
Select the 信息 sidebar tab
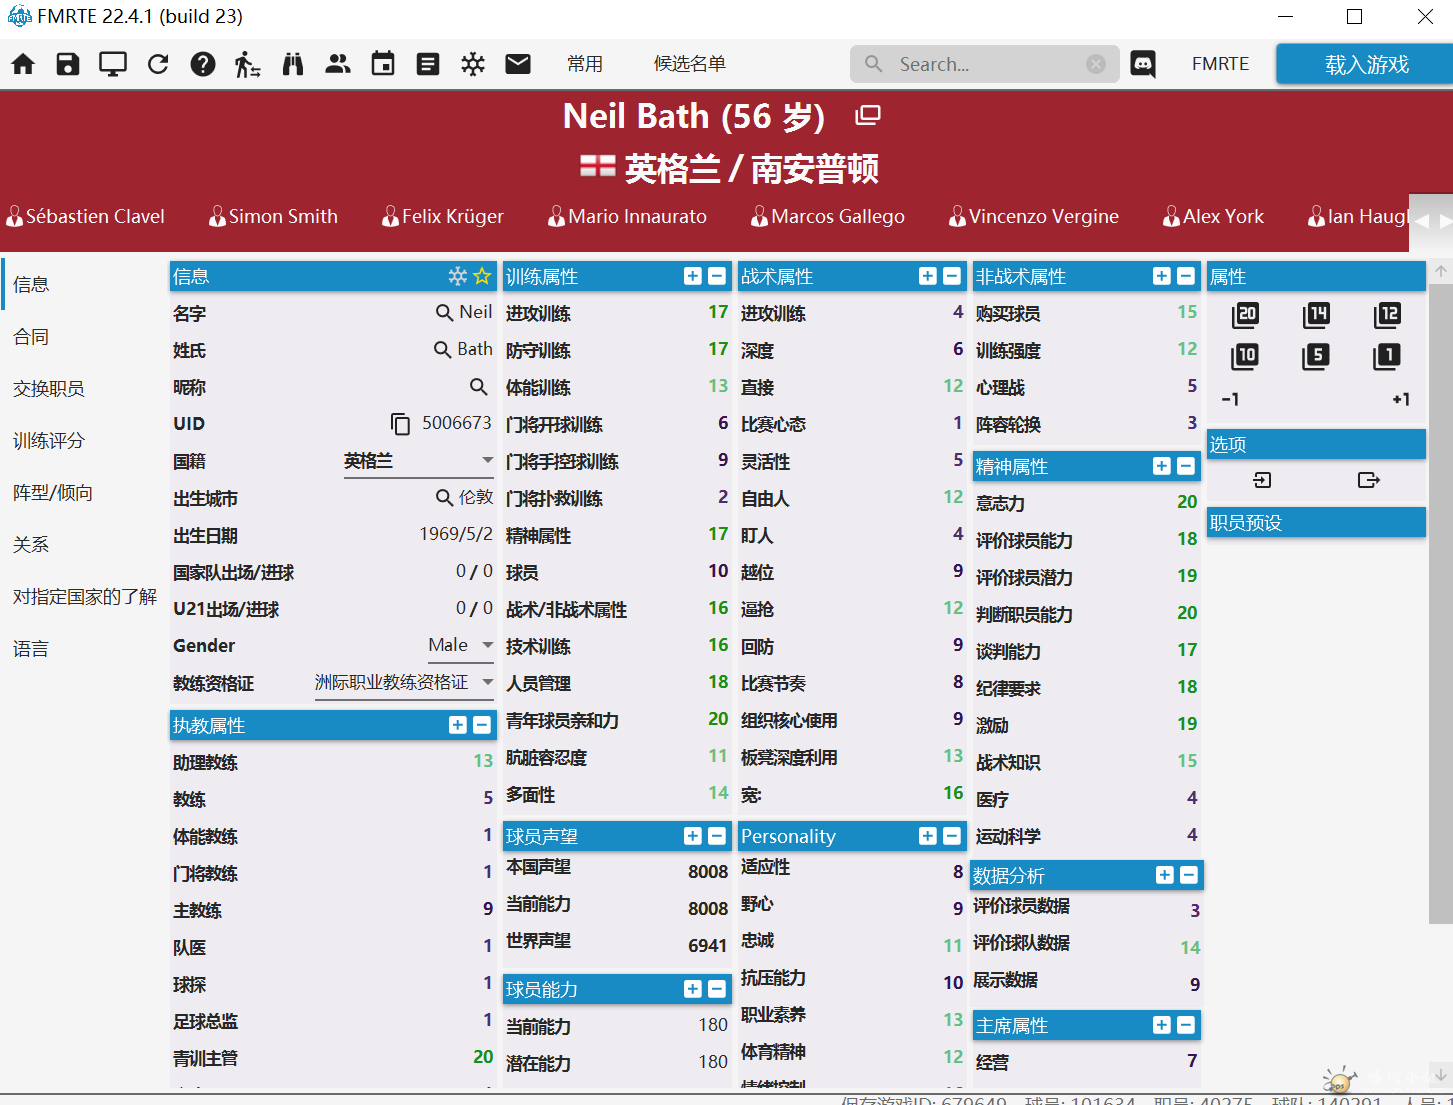click(x=82, y=285)
